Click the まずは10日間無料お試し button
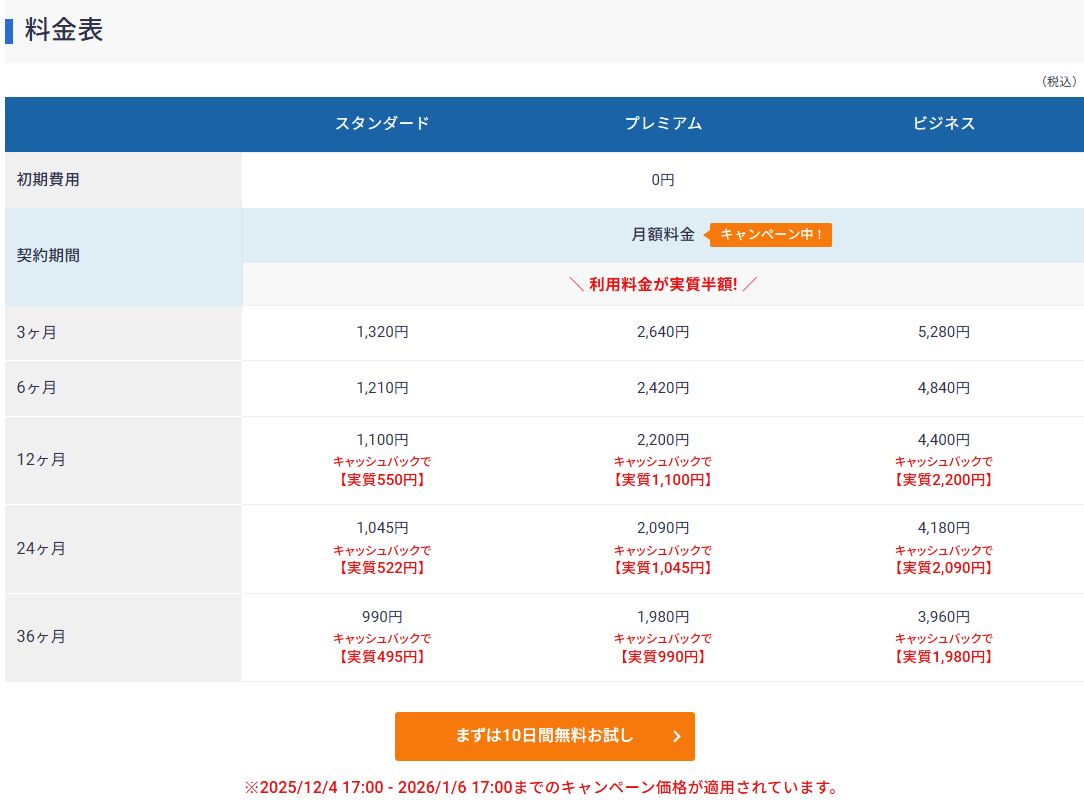The image size is (1084, 800). [544, 736]
